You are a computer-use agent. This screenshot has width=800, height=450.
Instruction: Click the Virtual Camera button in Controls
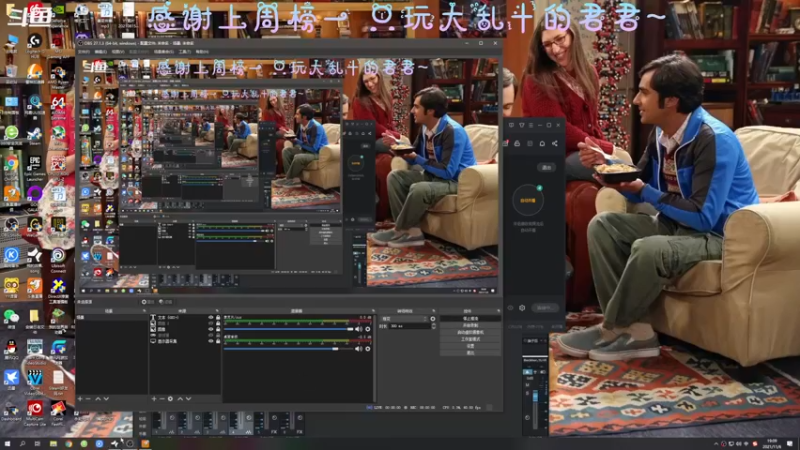pos(470,332)
